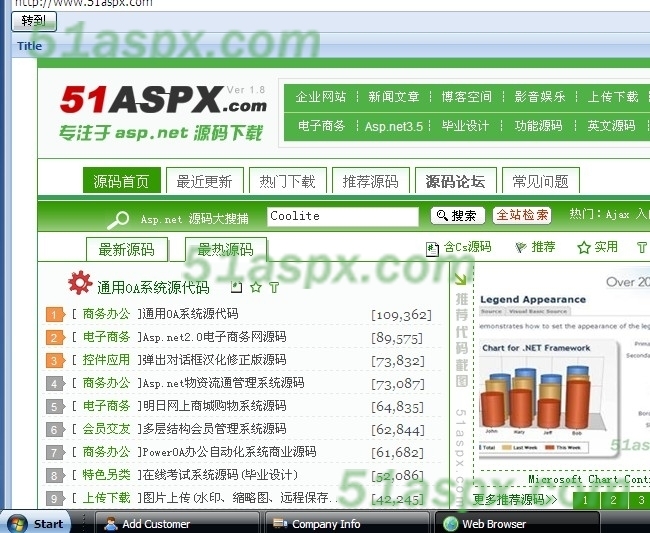
Task: Switch to Add Customer taskbar window
Action: pos(177,523)
